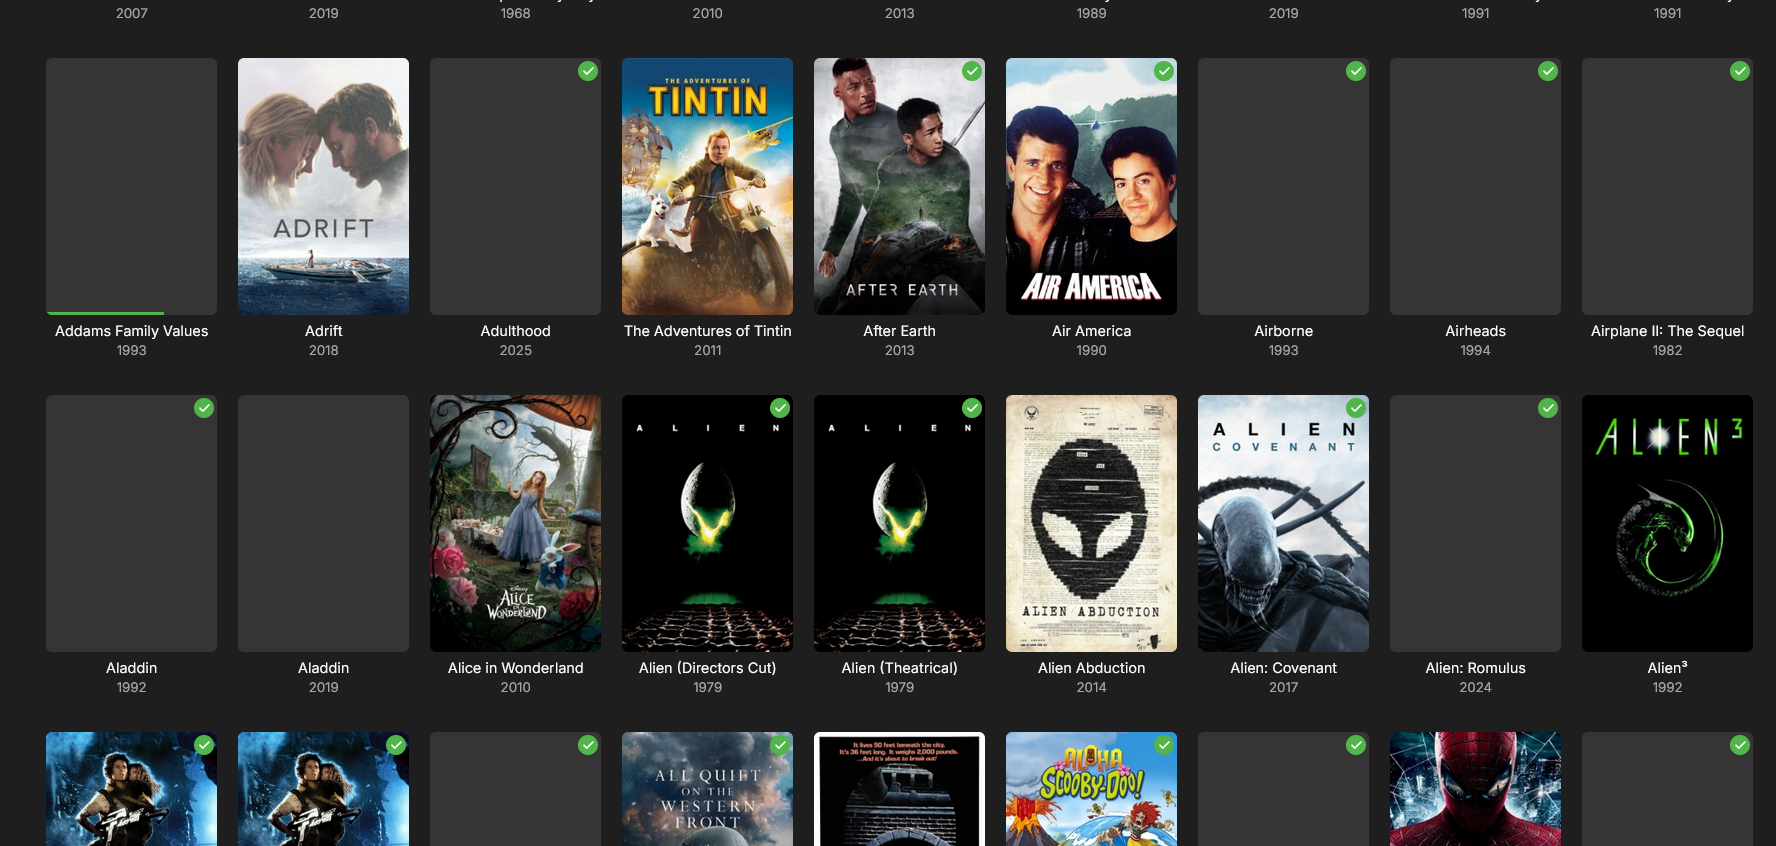Open the Aladdin 2019 placeholder poster
The width and height of the screenshot is (1776, 846).
[x=323, y=523]
